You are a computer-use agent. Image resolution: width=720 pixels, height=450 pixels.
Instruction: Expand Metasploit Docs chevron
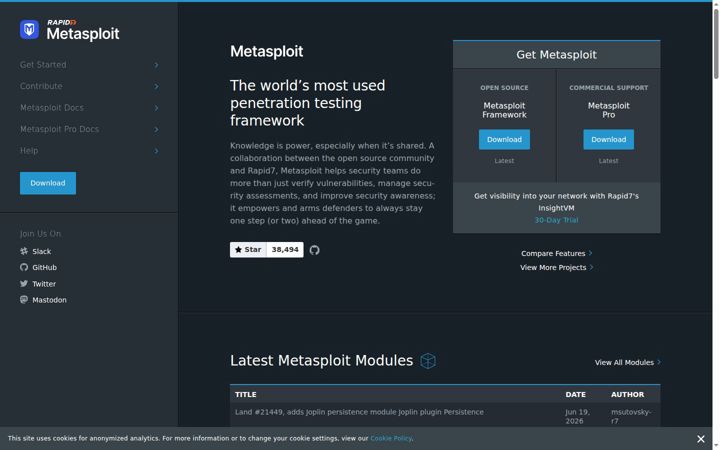[x=156, y=108]
